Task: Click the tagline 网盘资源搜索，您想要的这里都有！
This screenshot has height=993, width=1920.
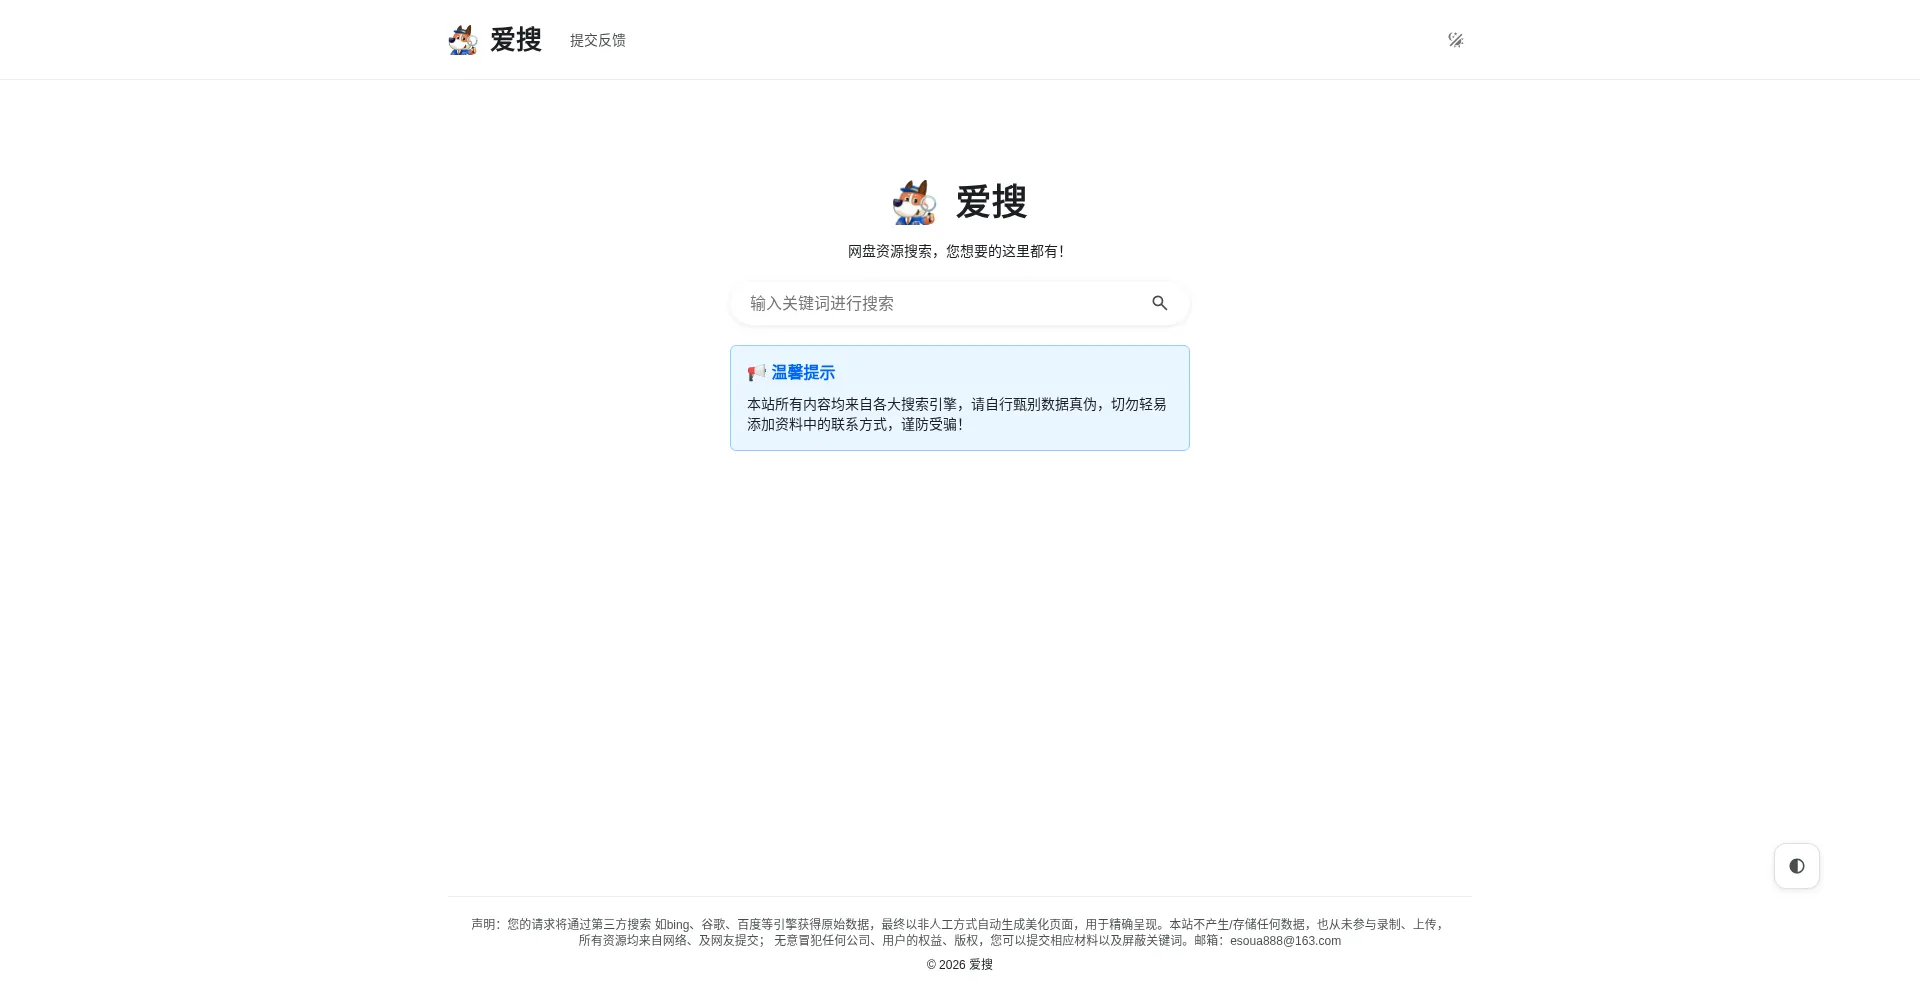Action: 959,252
